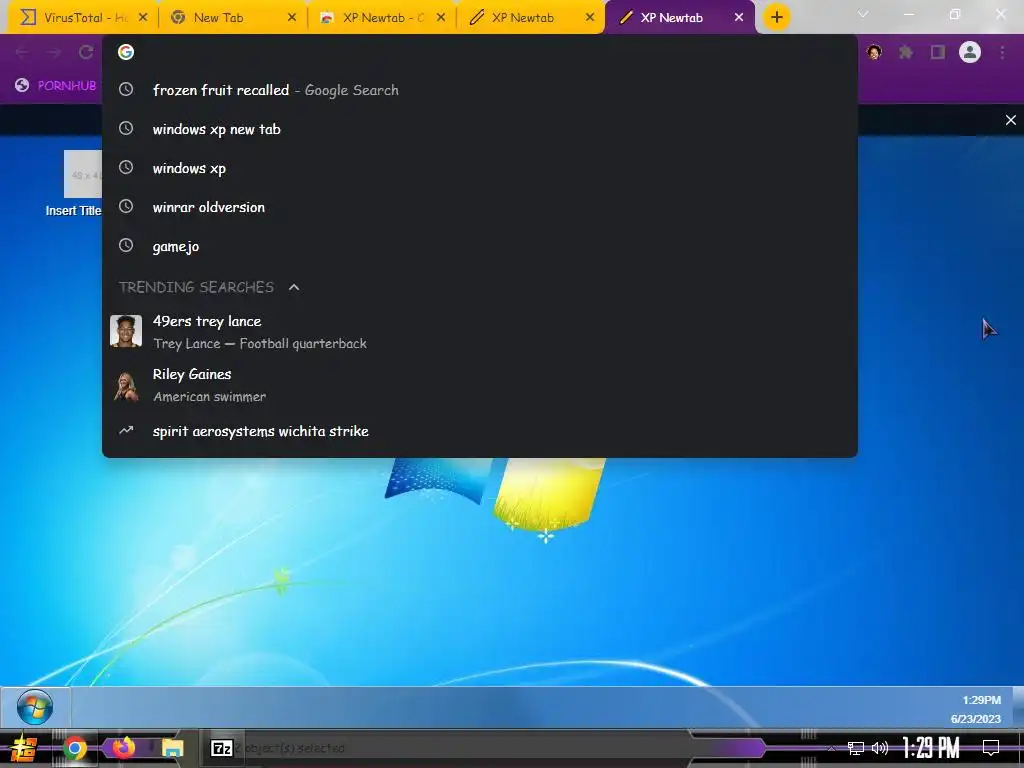
Task: Launch Firefox from the taskbar
Action: click(x=123, y=748)
